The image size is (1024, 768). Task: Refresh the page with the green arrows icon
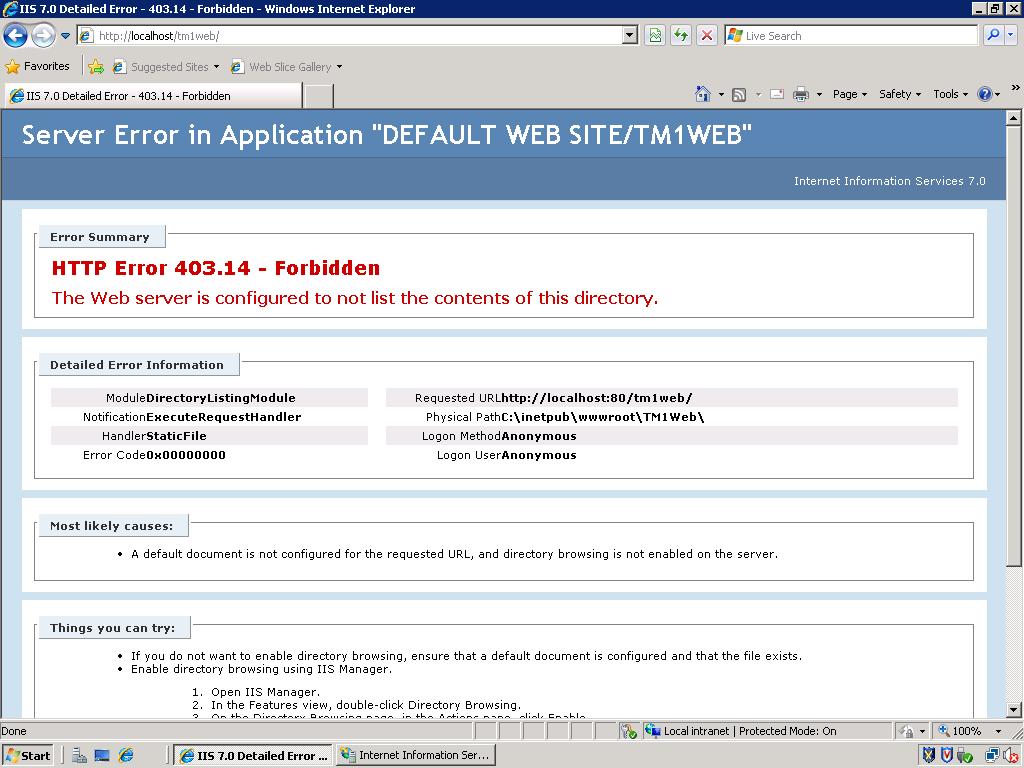coord(680,36)
